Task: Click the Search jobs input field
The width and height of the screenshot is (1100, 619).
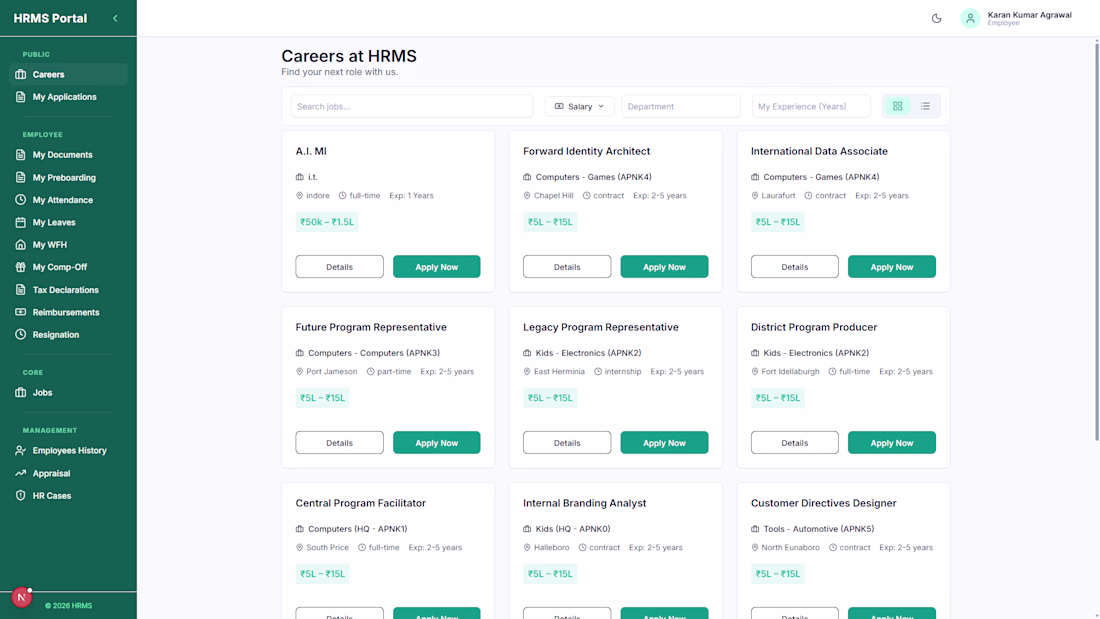Action: point(412,106)
